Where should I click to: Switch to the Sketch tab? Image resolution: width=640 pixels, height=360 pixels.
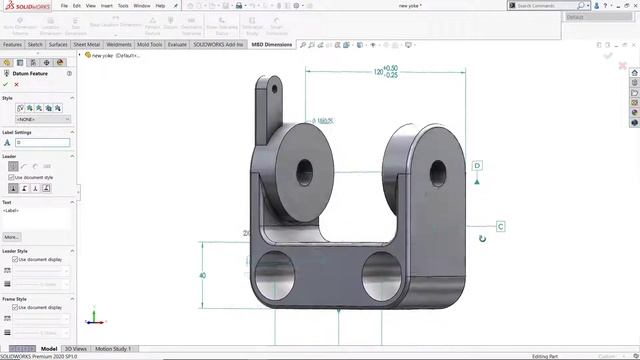[x=35, y=44]
